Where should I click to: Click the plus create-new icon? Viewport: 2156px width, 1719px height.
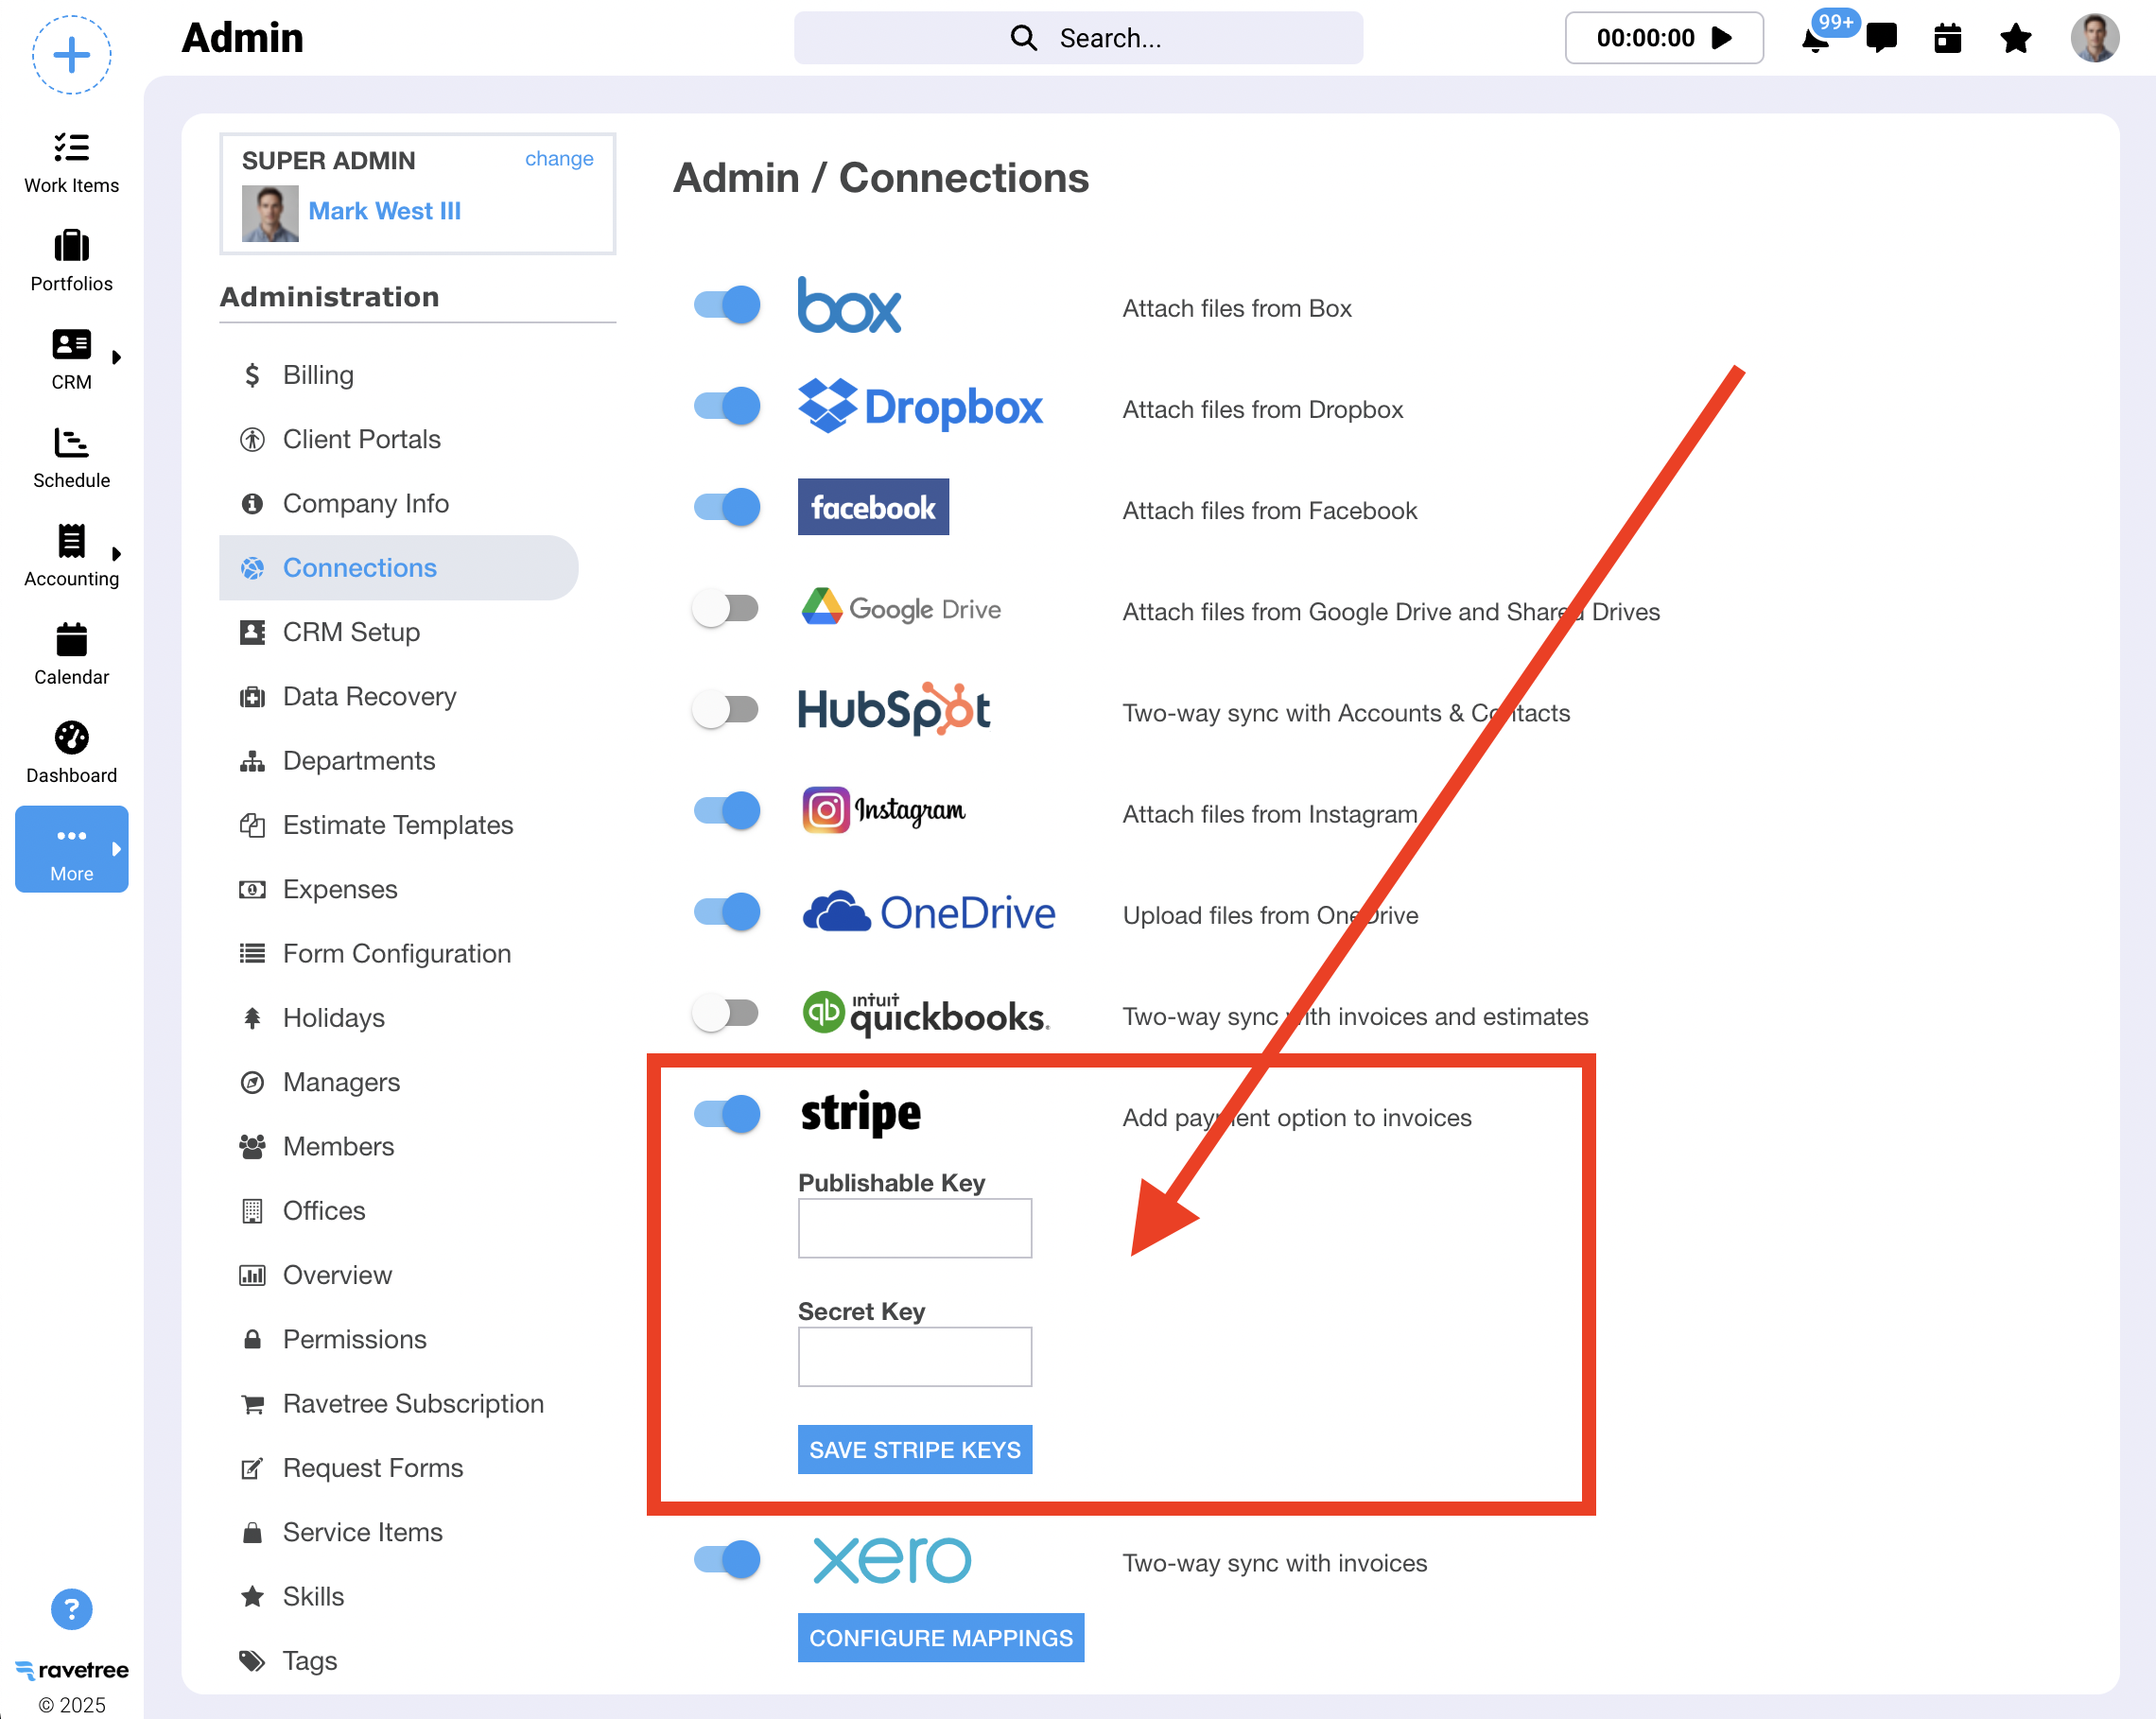71,54
